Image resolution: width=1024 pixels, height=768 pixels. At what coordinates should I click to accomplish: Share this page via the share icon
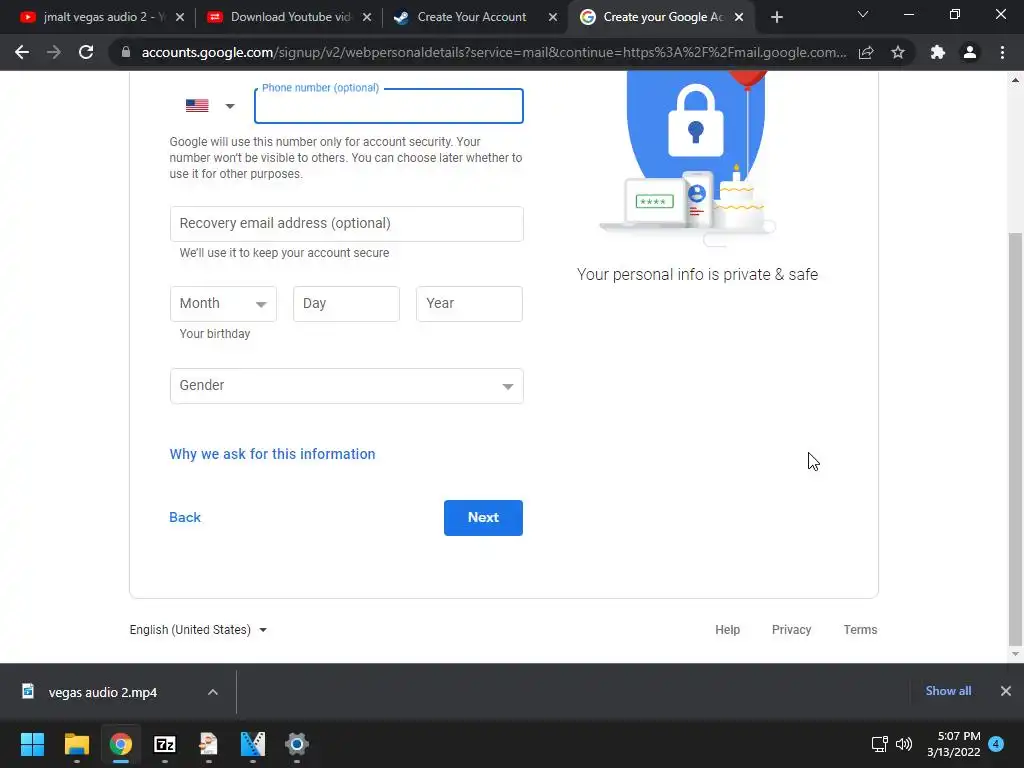click(x=866, y=52)
